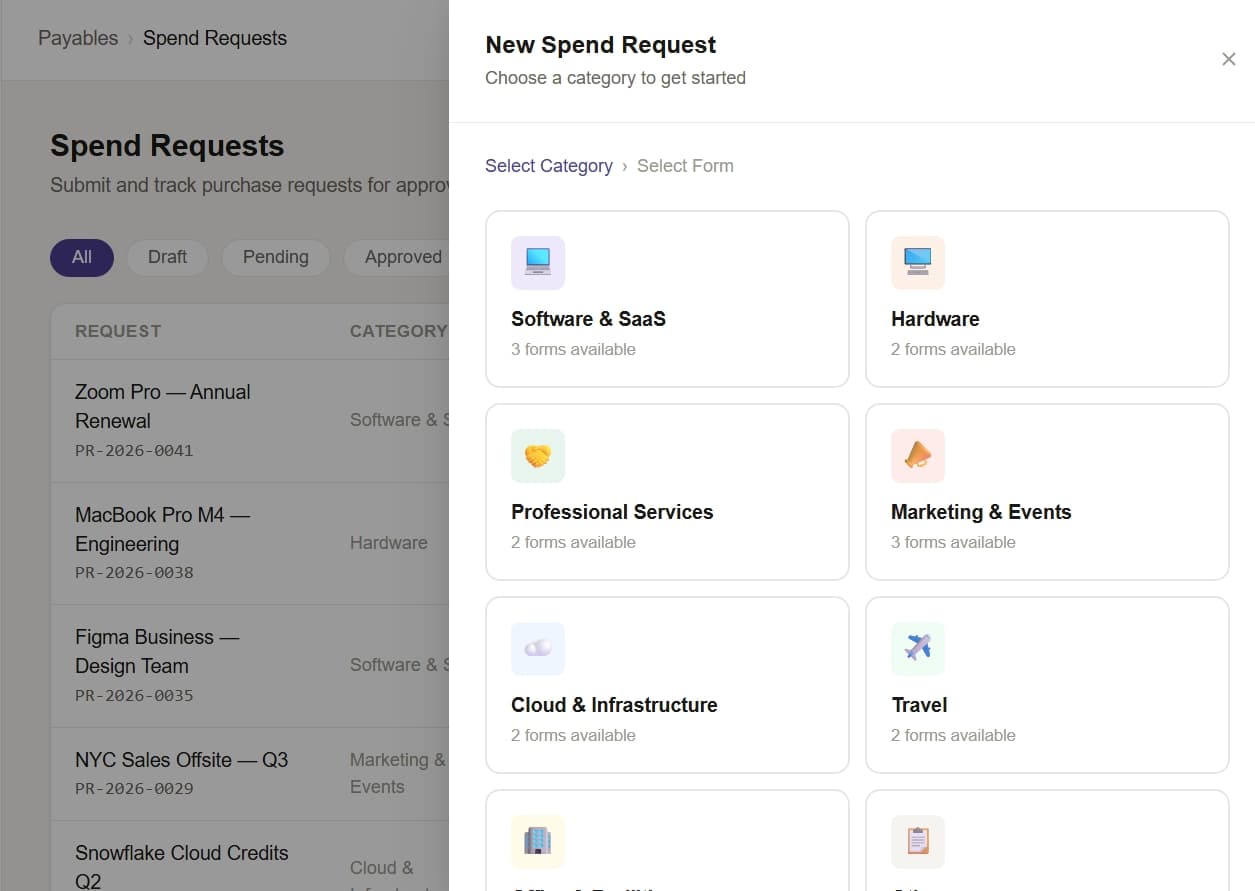Image resolution: width=1255 pixels, height=891 pixels.
Task: Click the Marketing & Events megaphone icon
Action: pyautogui.click(x=918, y=456)
